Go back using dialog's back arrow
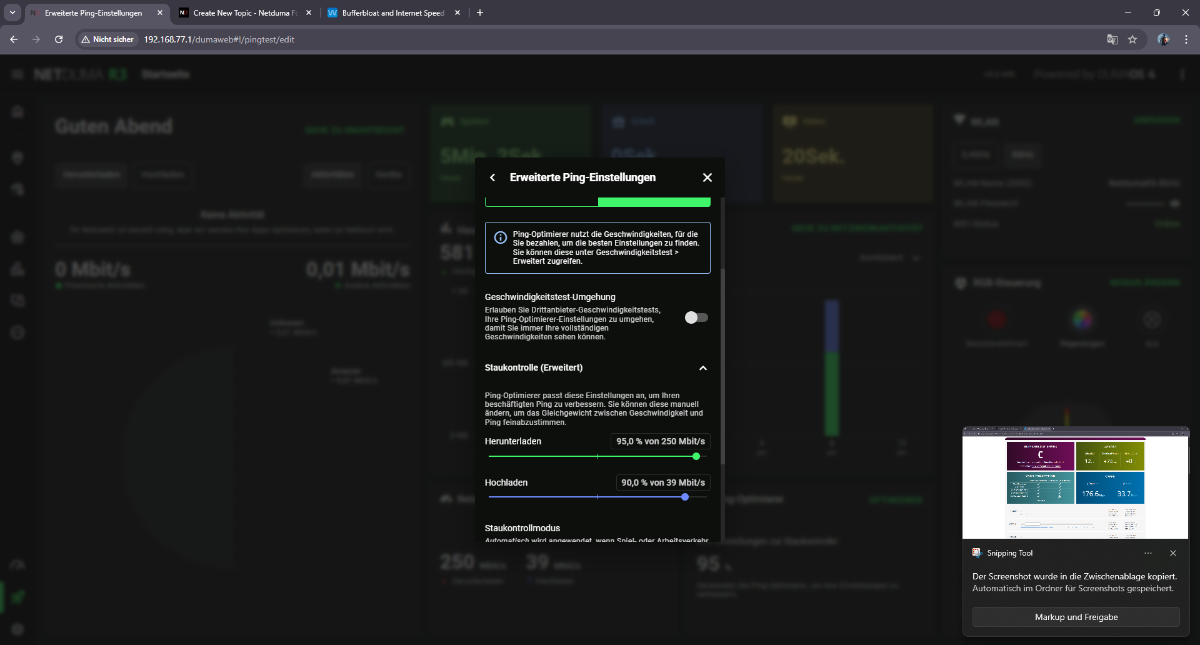This screenshot has width=1200, height=645. coord(492,178)
